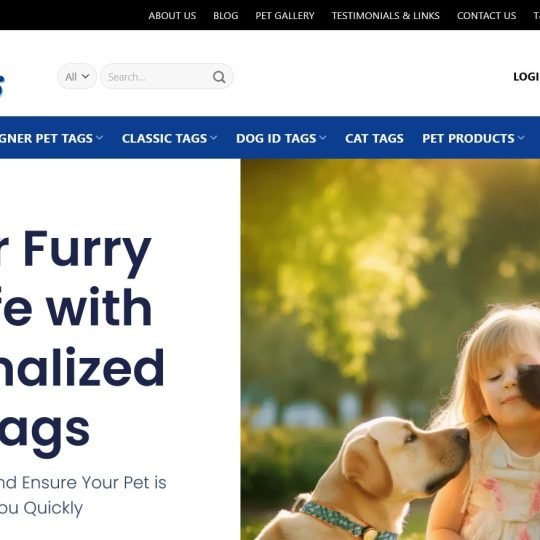Screen dimensions: 540x540
Task: Open the Dog ID Tags menu
Action: coord(276,138)
